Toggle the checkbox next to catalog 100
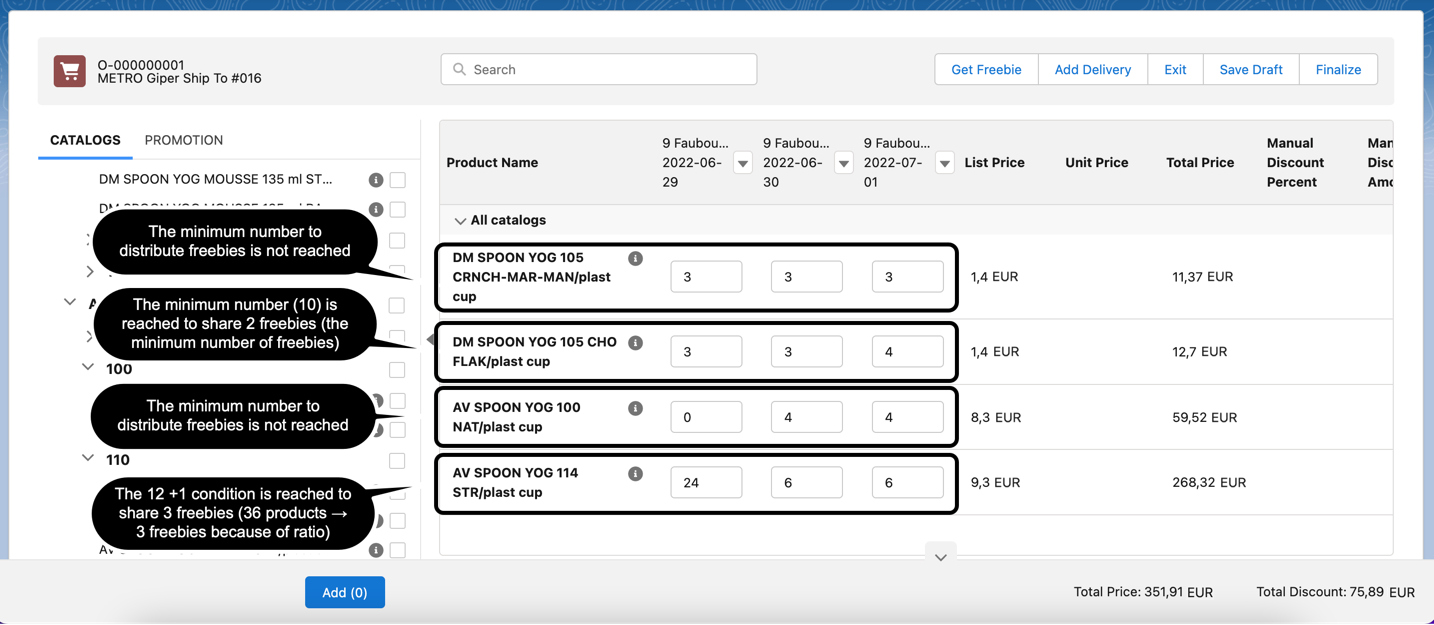Image resolution: width=1434 pixels, height=625 pixels. [397, 370]
